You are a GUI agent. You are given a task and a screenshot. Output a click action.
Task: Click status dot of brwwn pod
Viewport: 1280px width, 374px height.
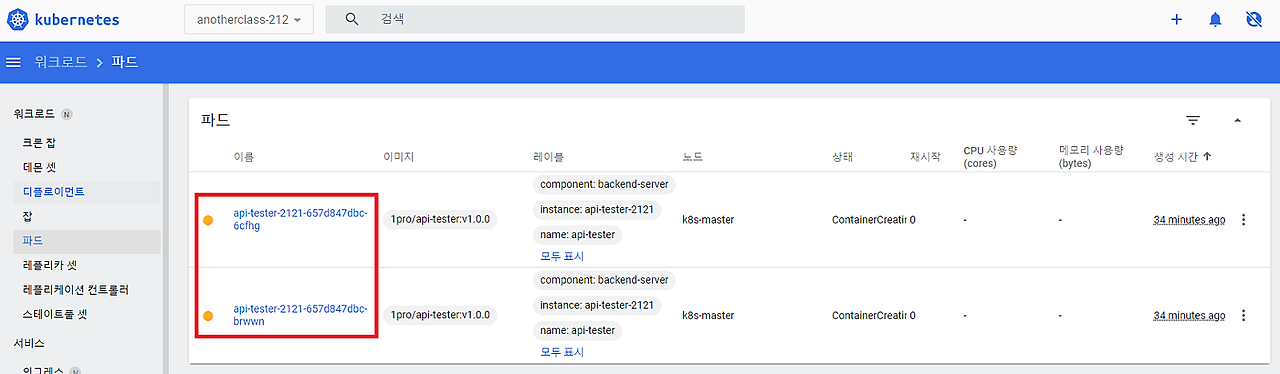coord(208,316)
